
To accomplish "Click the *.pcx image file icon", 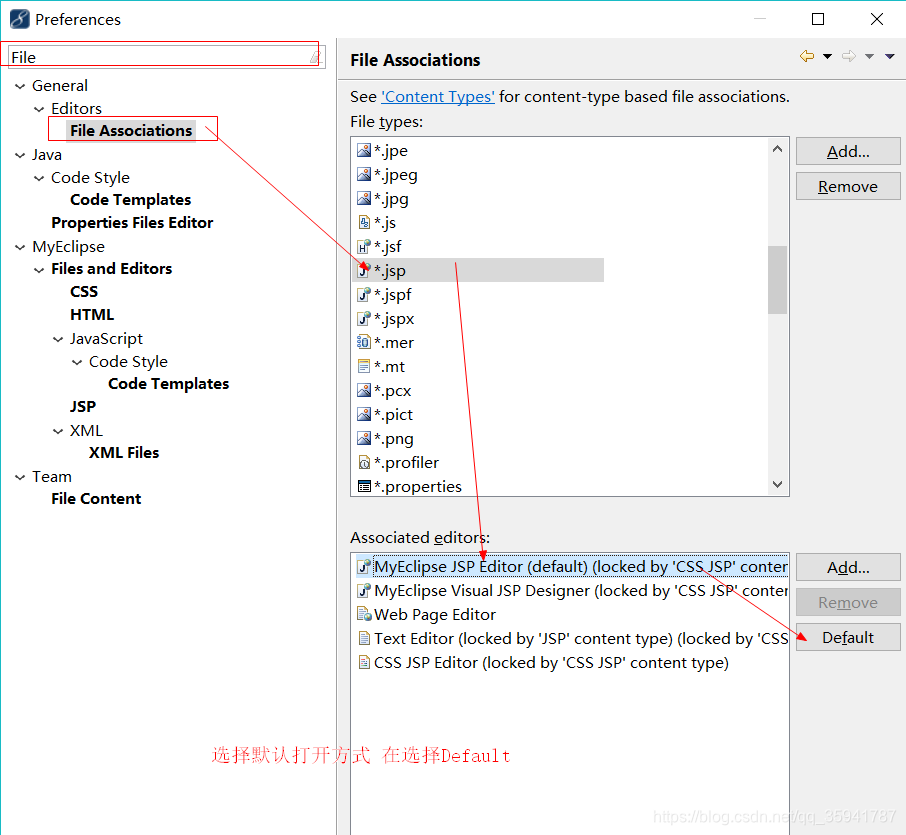I will click(x=363, y=391).
